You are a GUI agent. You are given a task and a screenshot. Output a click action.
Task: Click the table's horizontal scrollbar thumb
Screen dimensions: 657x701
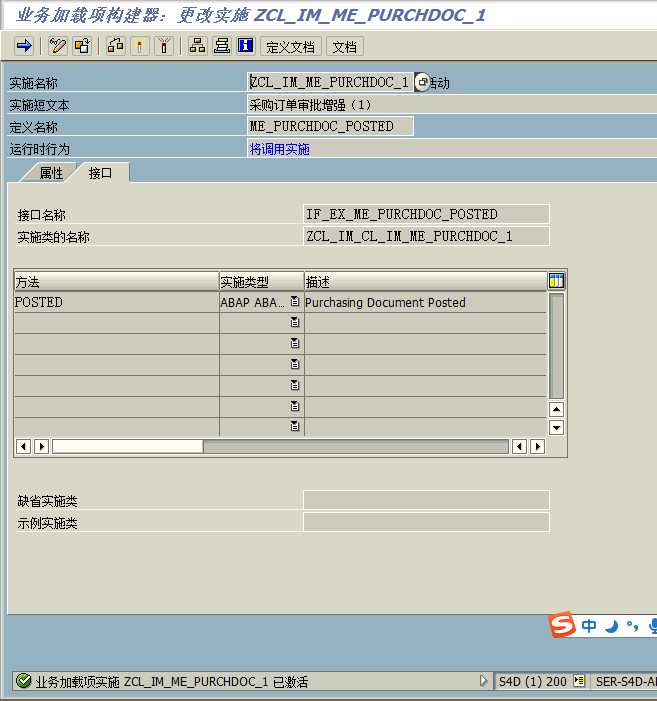coord(128,446)
